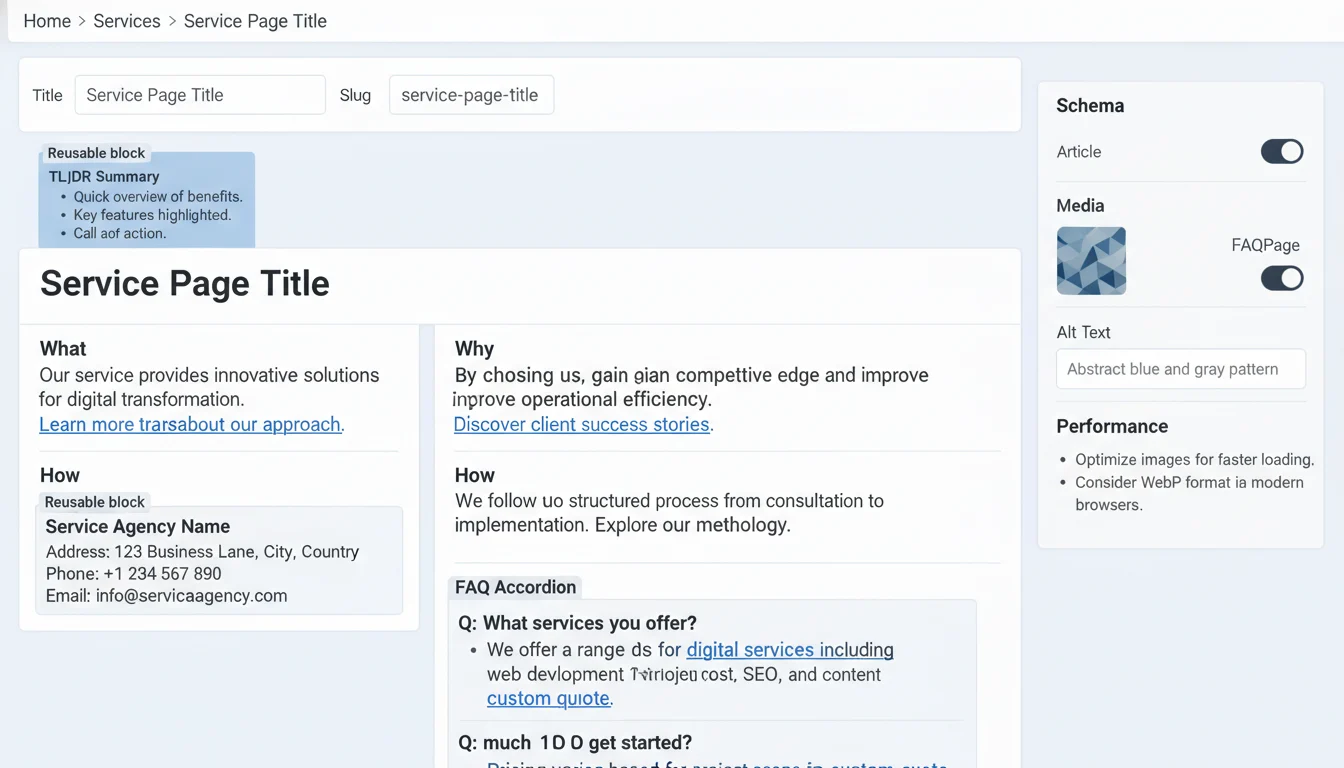Edit the Alt Text input field
The width and height of the screenshot is (1344, 768).
[1181, 369]
